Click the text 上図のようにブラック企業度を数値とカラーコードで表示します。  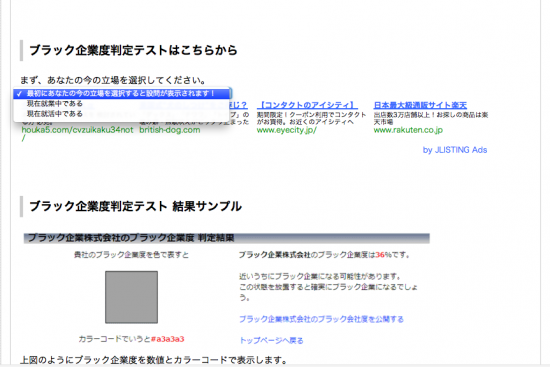154,360
